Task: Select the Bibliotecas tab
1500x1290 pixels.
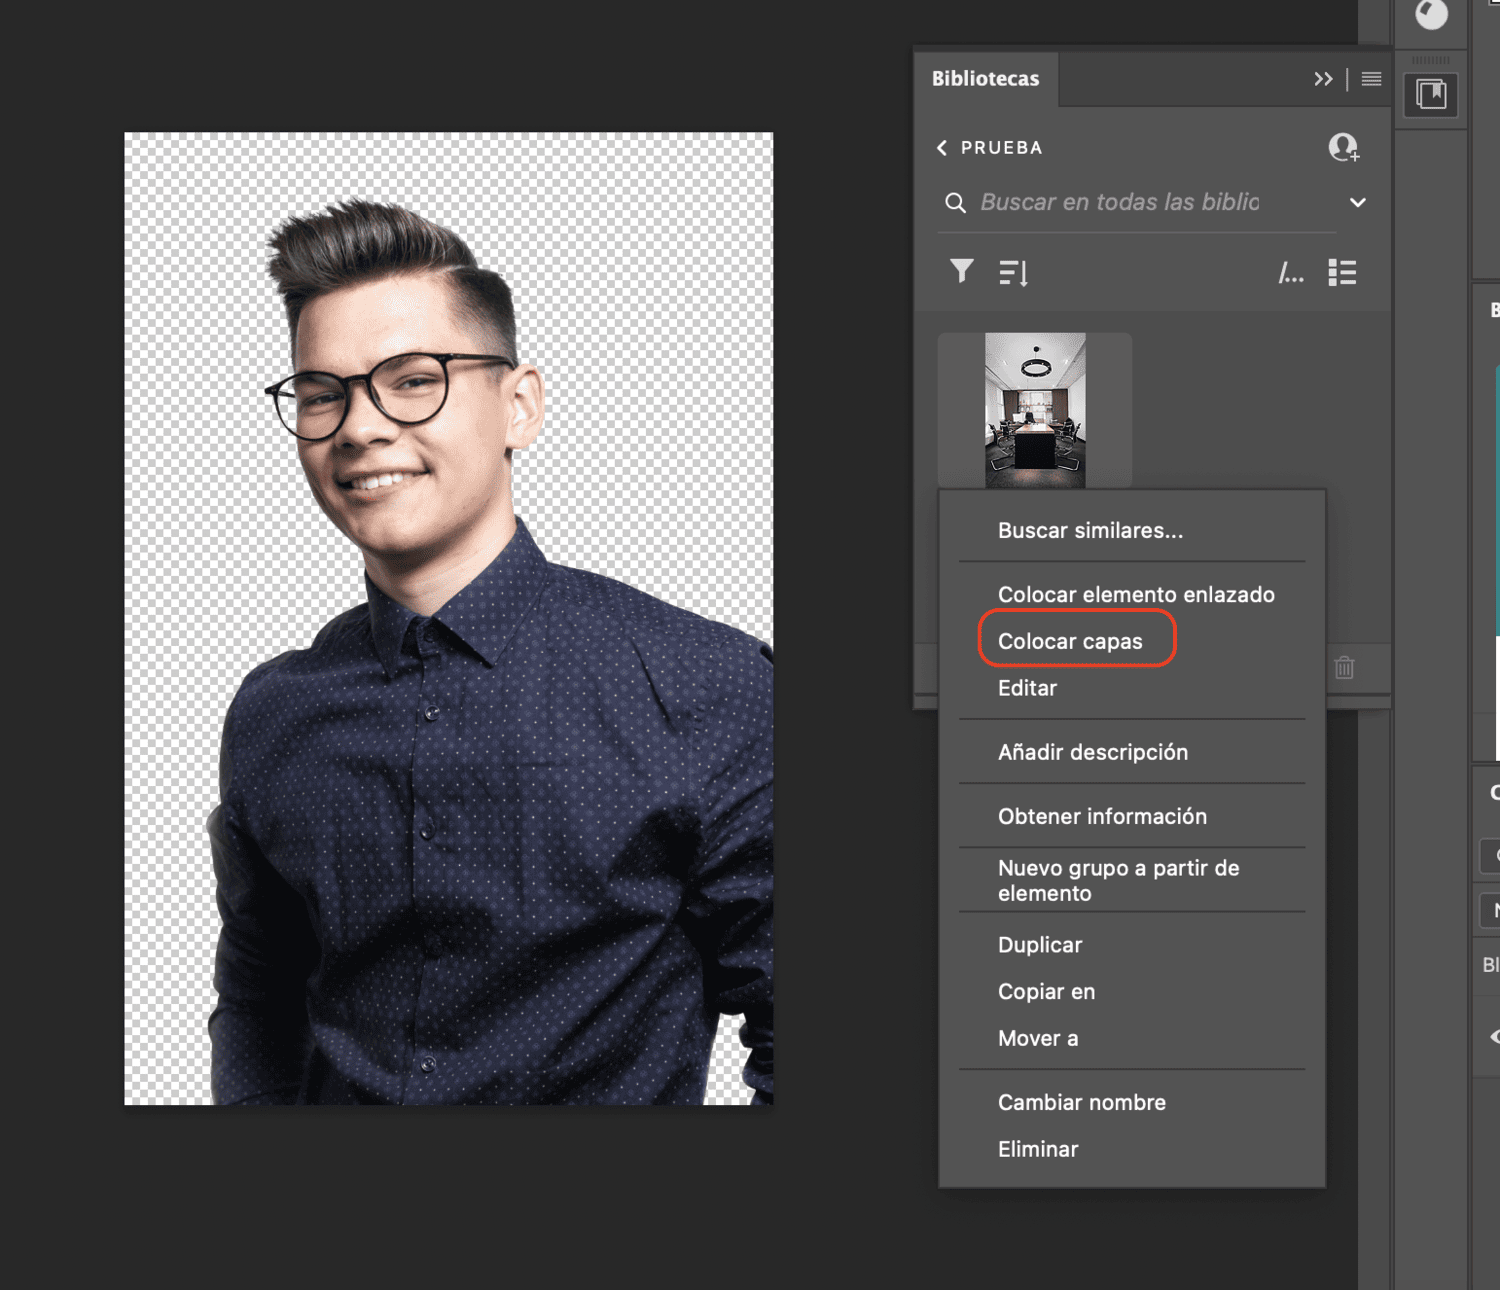Action: click(x=985, y=79)
